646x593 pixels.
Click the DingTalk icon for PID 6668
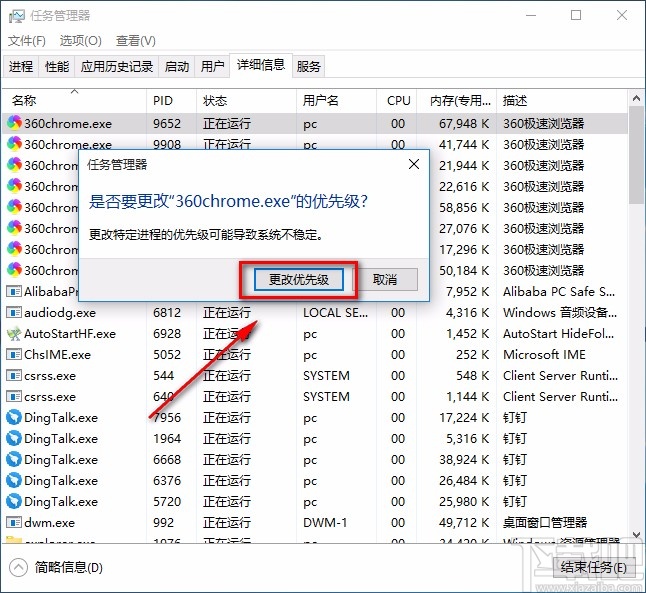(x=14, y=459)
